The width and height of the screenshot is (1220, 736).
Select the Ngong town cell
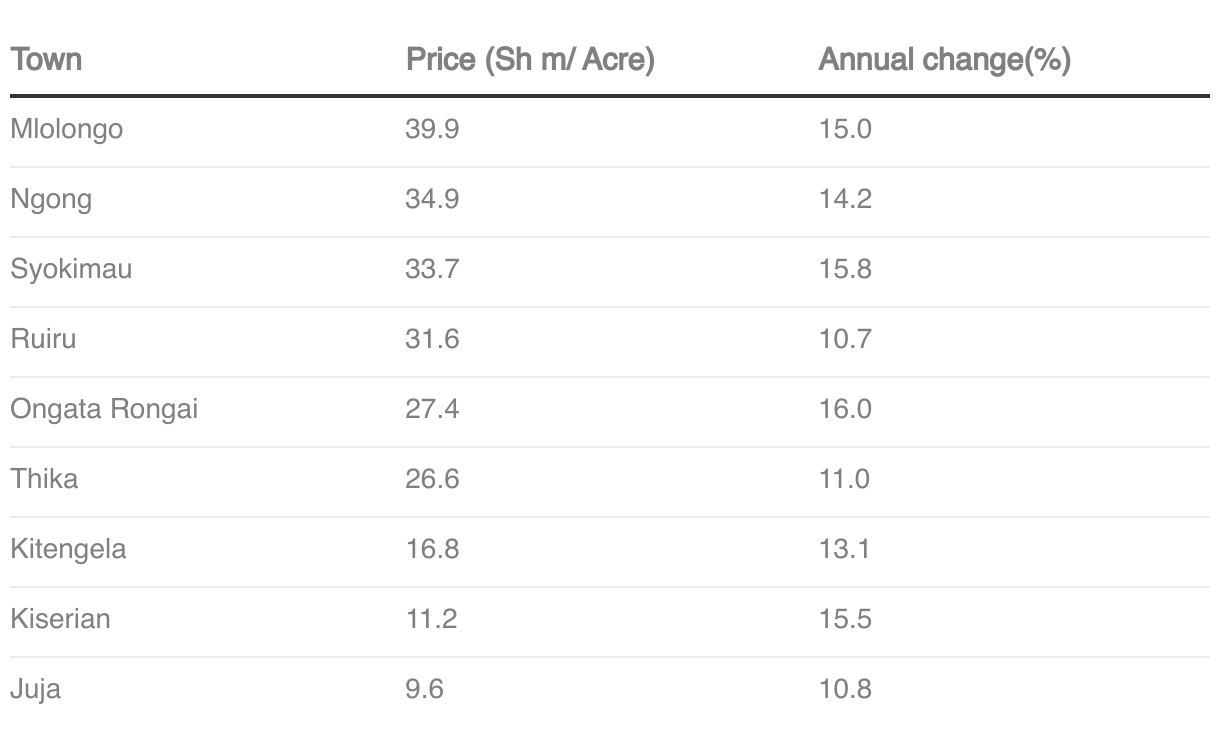pos(51,199)
